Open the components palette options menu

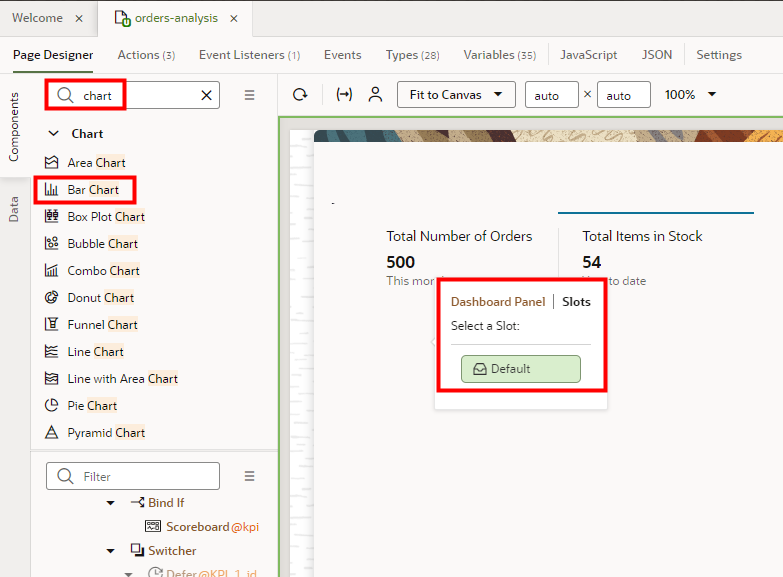tap(250, 95)
